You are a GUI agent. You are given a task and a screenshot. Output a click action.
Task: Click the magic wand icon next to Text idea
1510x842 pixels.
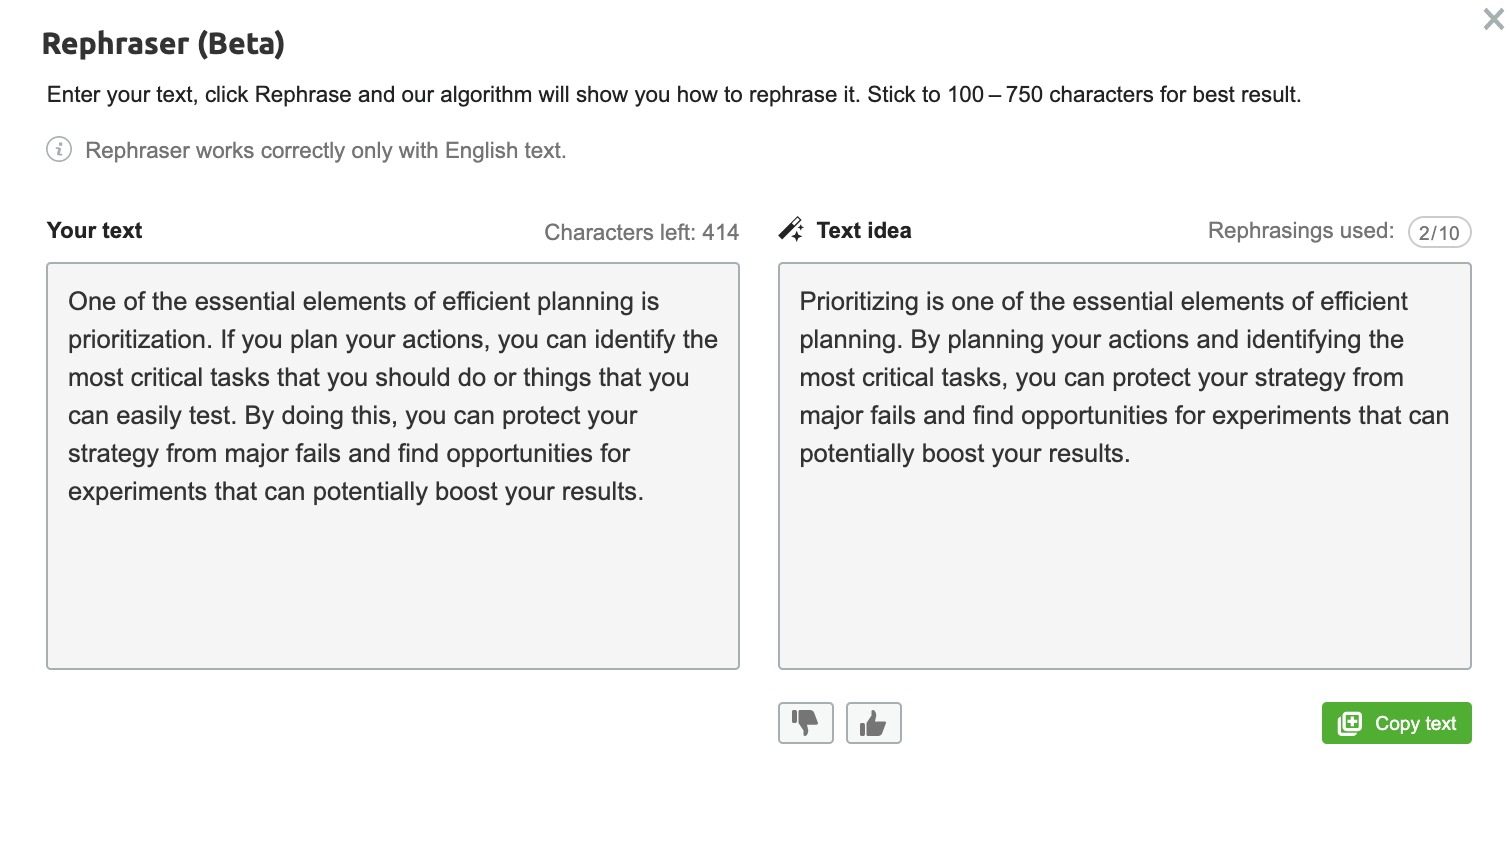click(791, 230)
